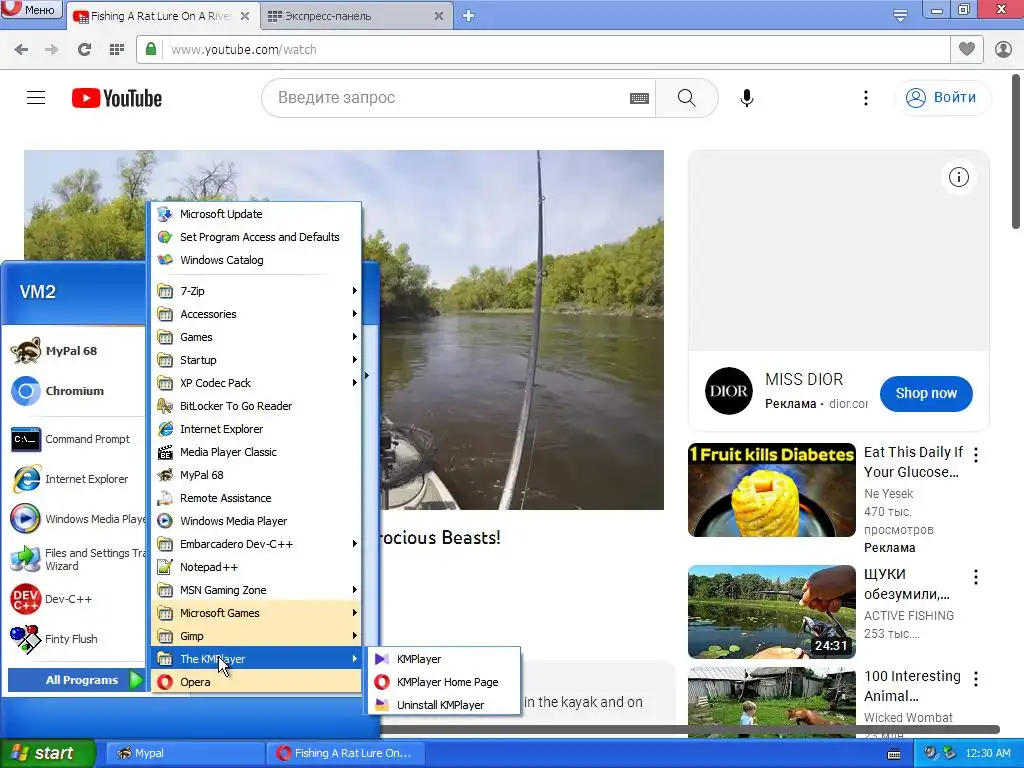Viewport: 1024px width, 768px height.
Task: Open the MISS DIOR ad title
Action: tap(804, 379)
